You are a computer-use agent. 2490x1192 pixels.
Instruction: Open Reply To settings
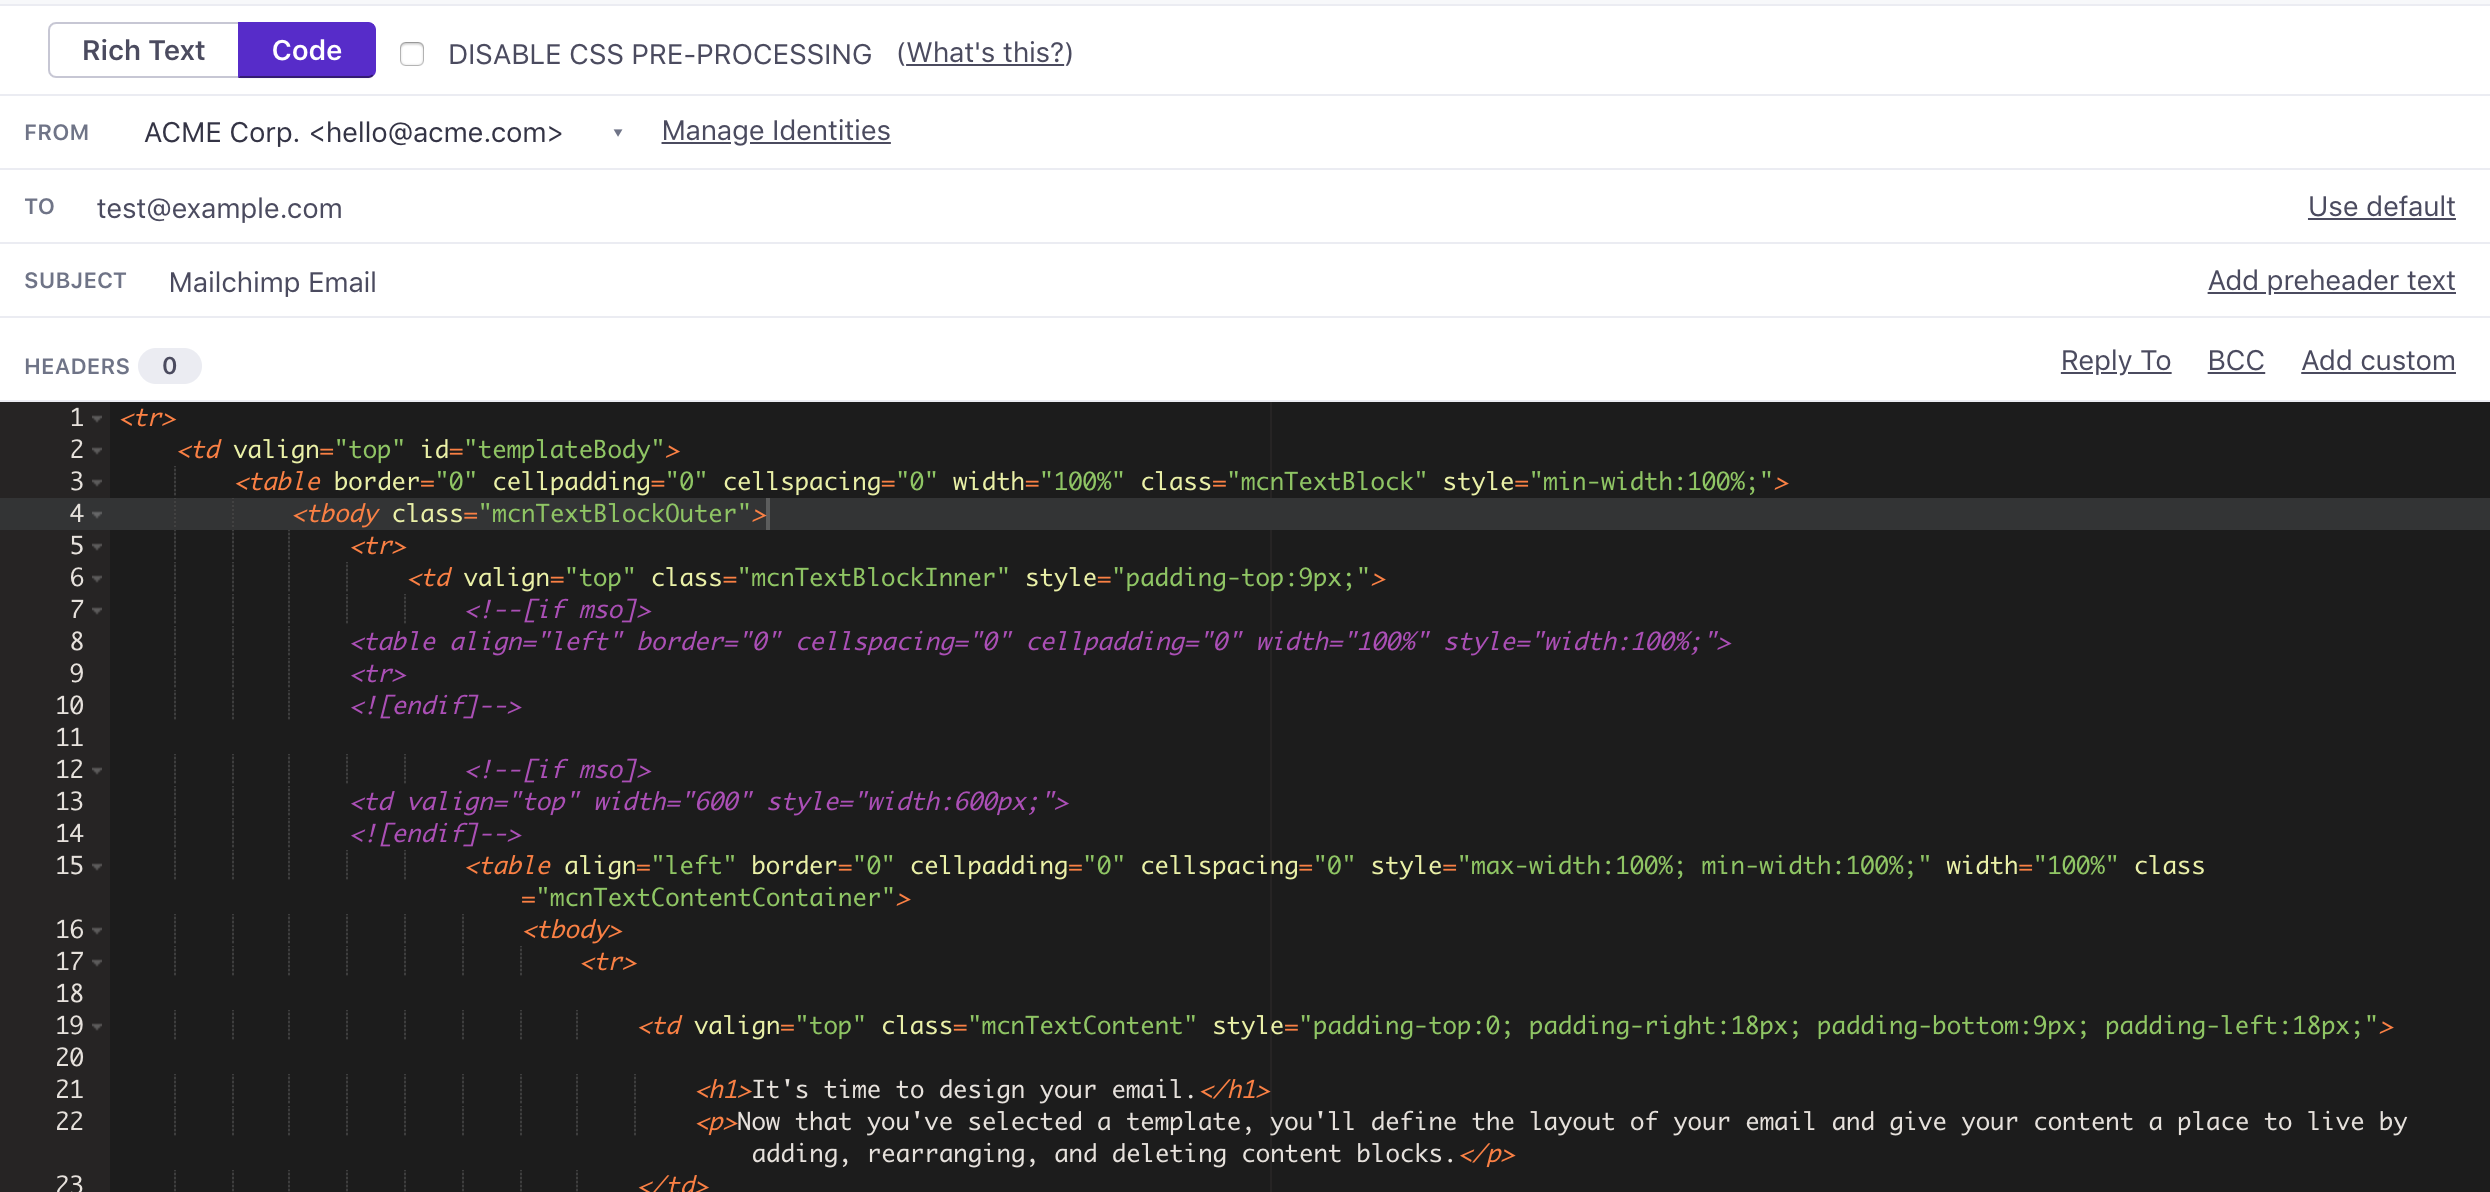pyautogui.click(x=2115, y=360)
